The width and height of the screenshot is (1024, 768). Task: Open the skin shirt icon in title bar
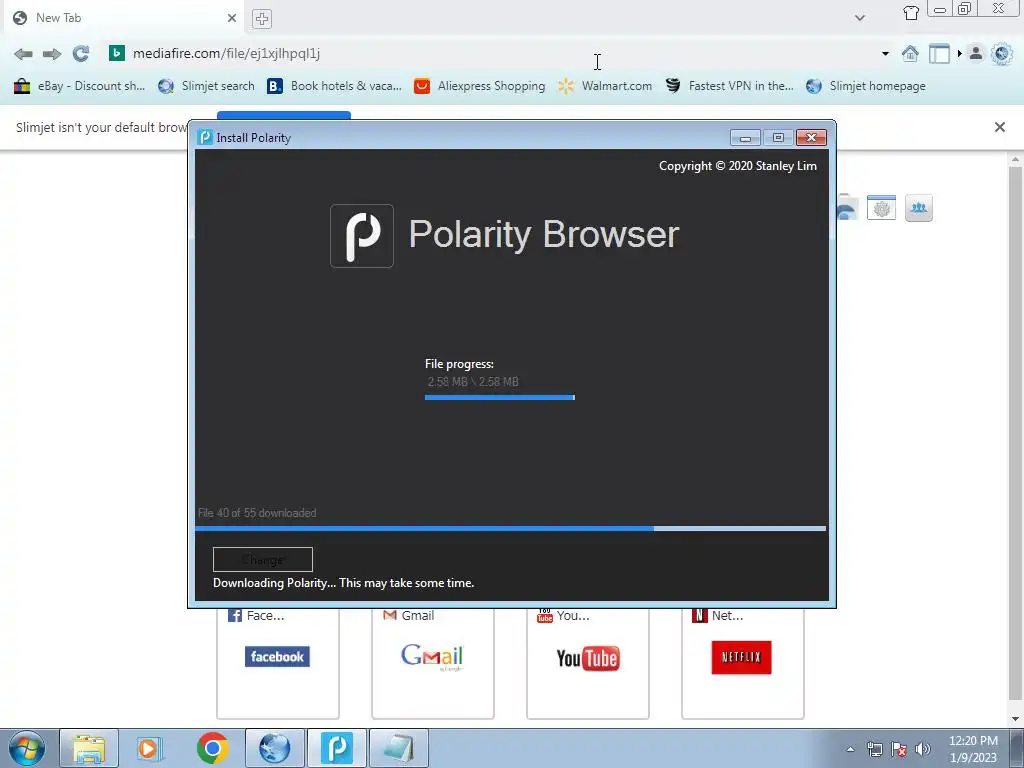pyautogui.click(x=911, y=12)
